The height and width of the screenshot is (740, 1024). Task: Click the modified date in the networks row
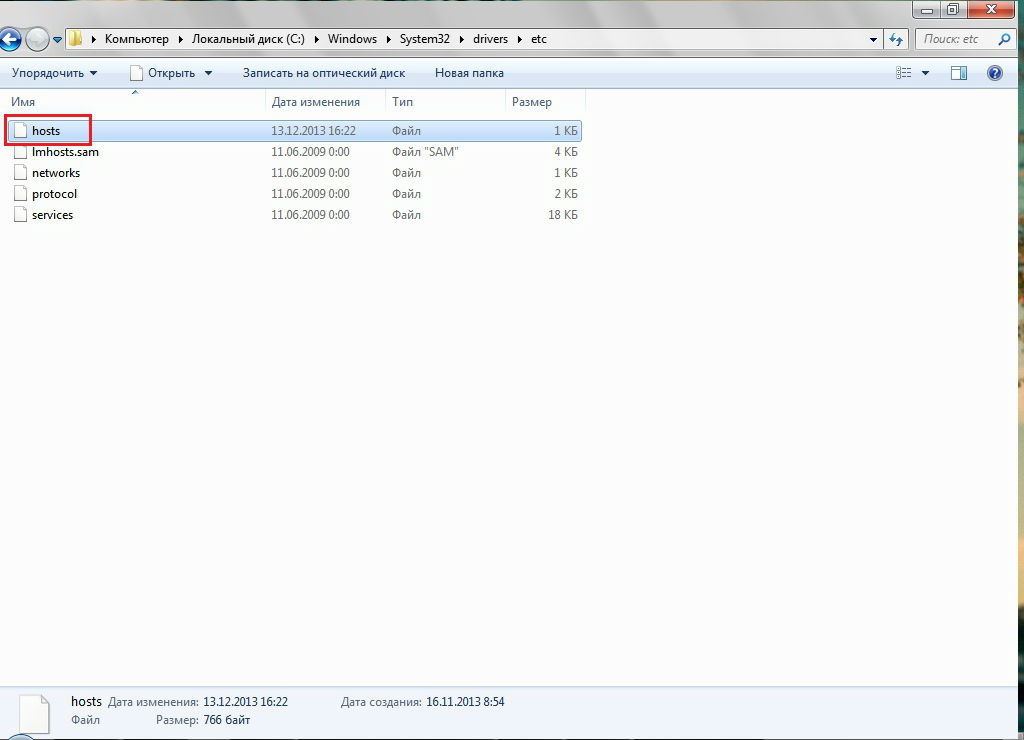tap(310, 173)
